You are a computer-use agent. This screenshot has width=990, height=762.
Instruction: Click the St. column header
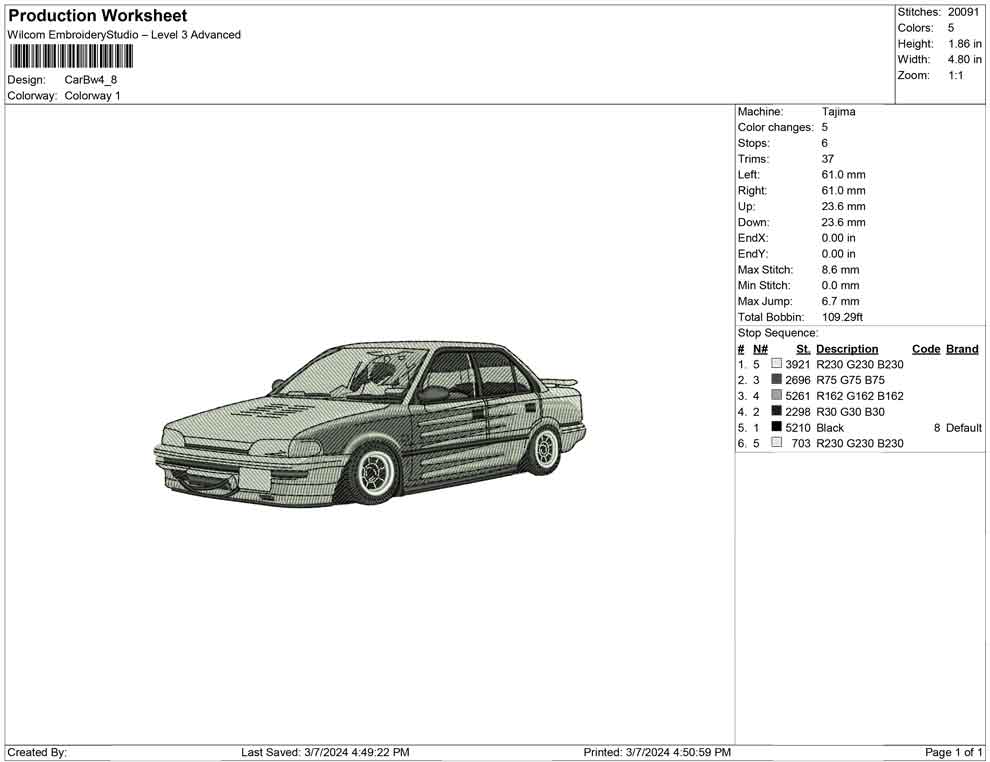point(802,349)
